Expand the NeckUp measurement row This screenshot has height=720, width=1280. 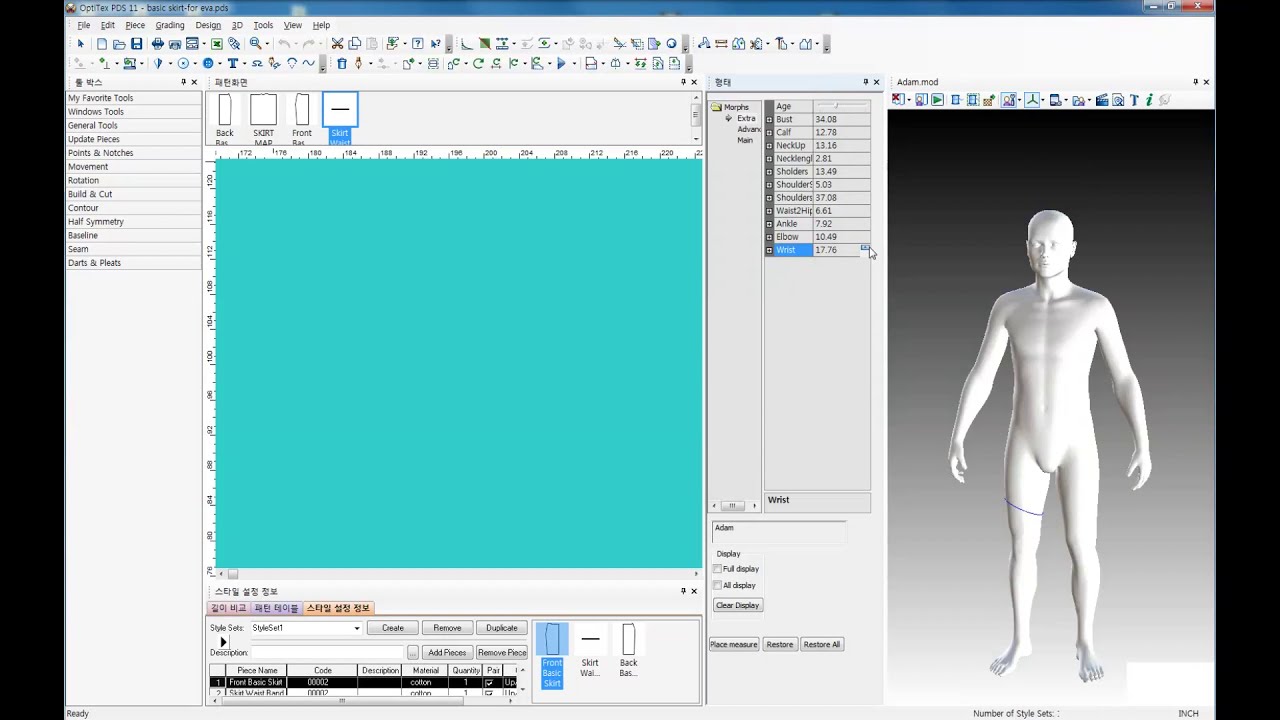pyautogui.click(x=769, y=145)
